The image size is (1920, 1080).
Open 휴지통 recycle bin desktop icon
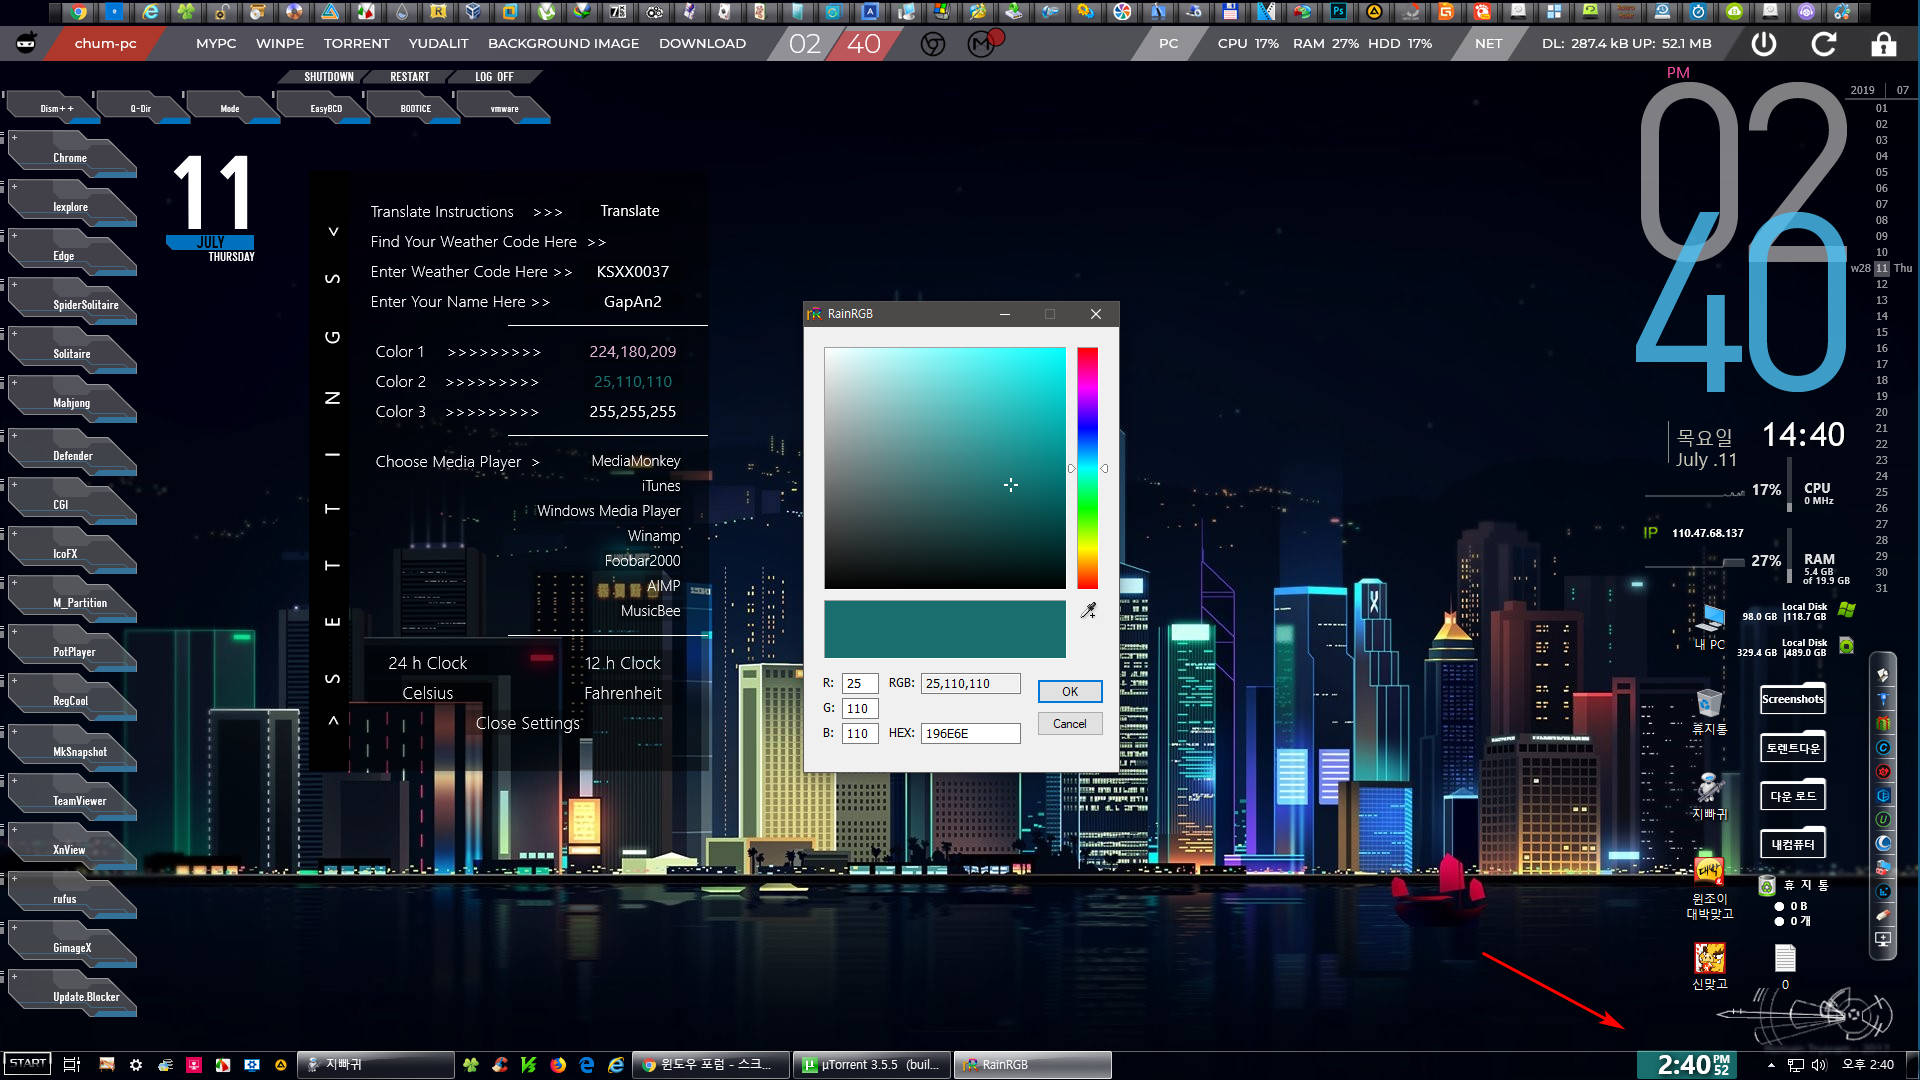(1709, 711)
